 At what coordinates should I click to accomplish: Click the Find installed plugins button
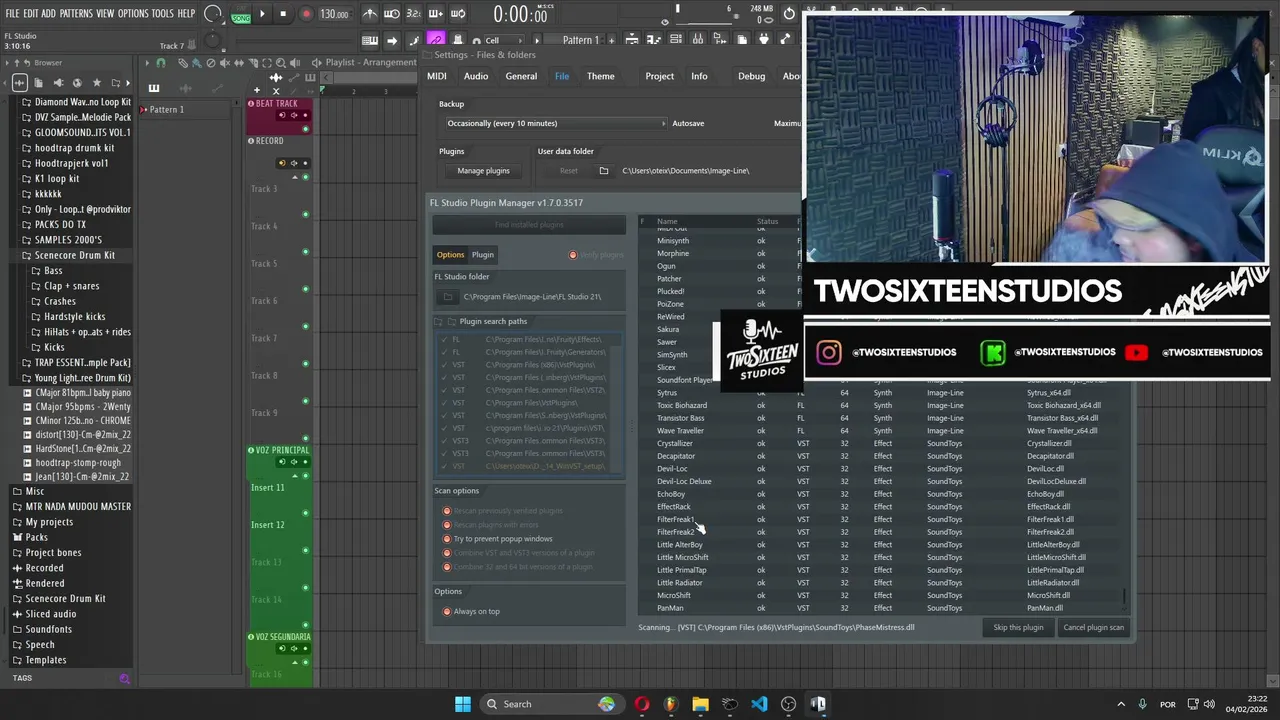click(529, 225)
